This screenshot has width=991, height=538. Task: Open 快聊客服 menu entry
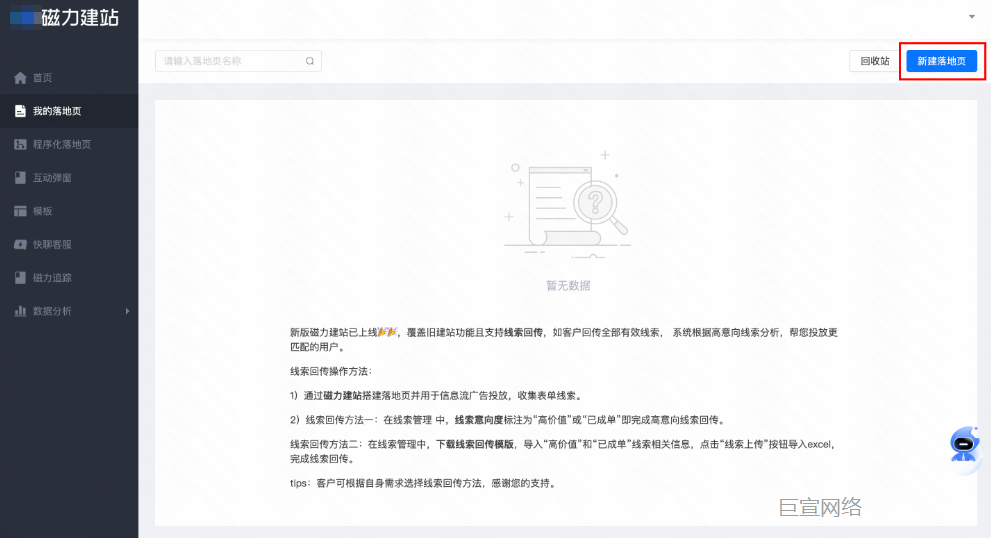(69, 245)
